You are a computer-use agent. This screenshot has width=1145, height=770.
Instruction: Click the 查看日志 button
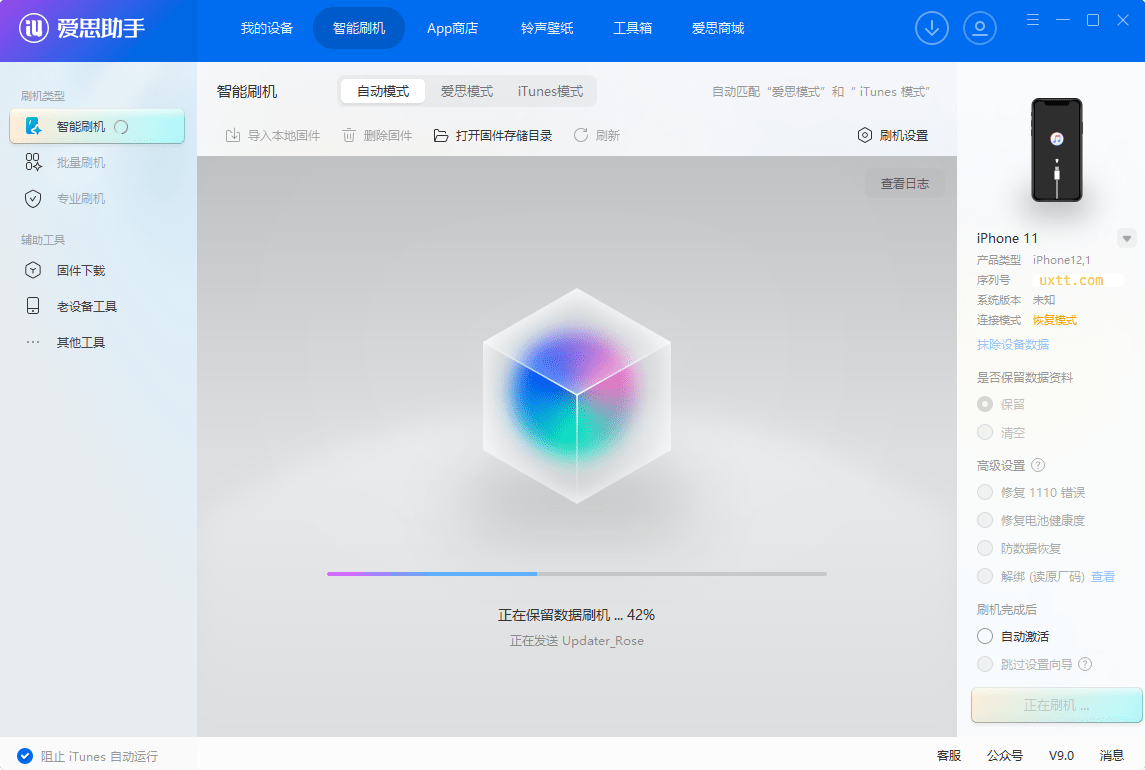pyautogui.click(x=905, y=183)
